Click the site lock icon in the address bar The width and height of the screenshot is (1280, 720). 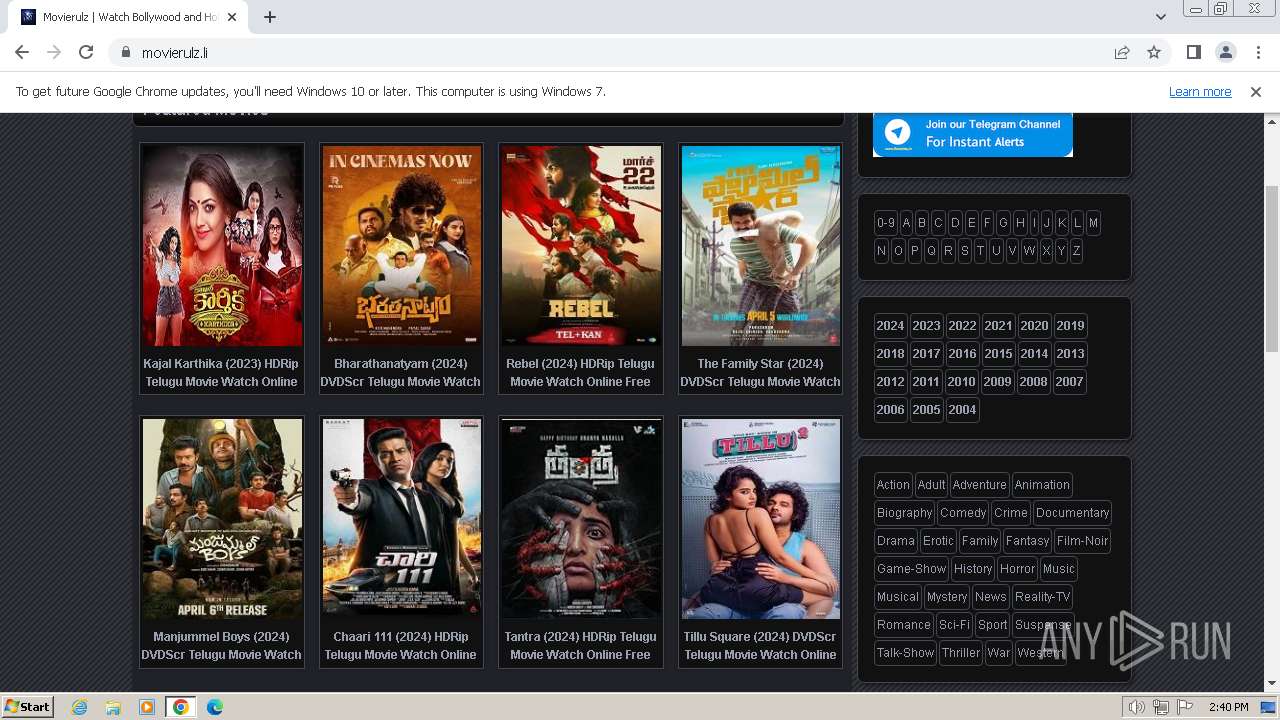point(126,52)
